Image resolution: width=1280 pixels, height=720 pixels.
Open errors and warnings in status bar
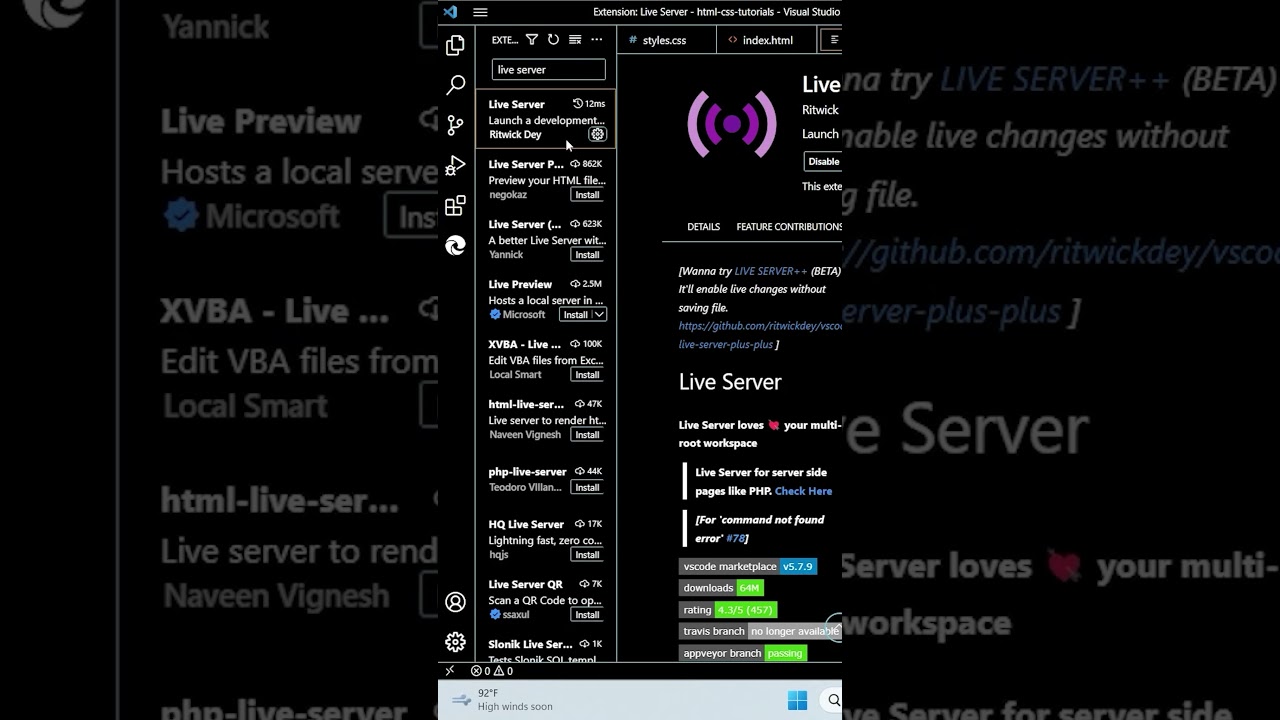(492, 671)
